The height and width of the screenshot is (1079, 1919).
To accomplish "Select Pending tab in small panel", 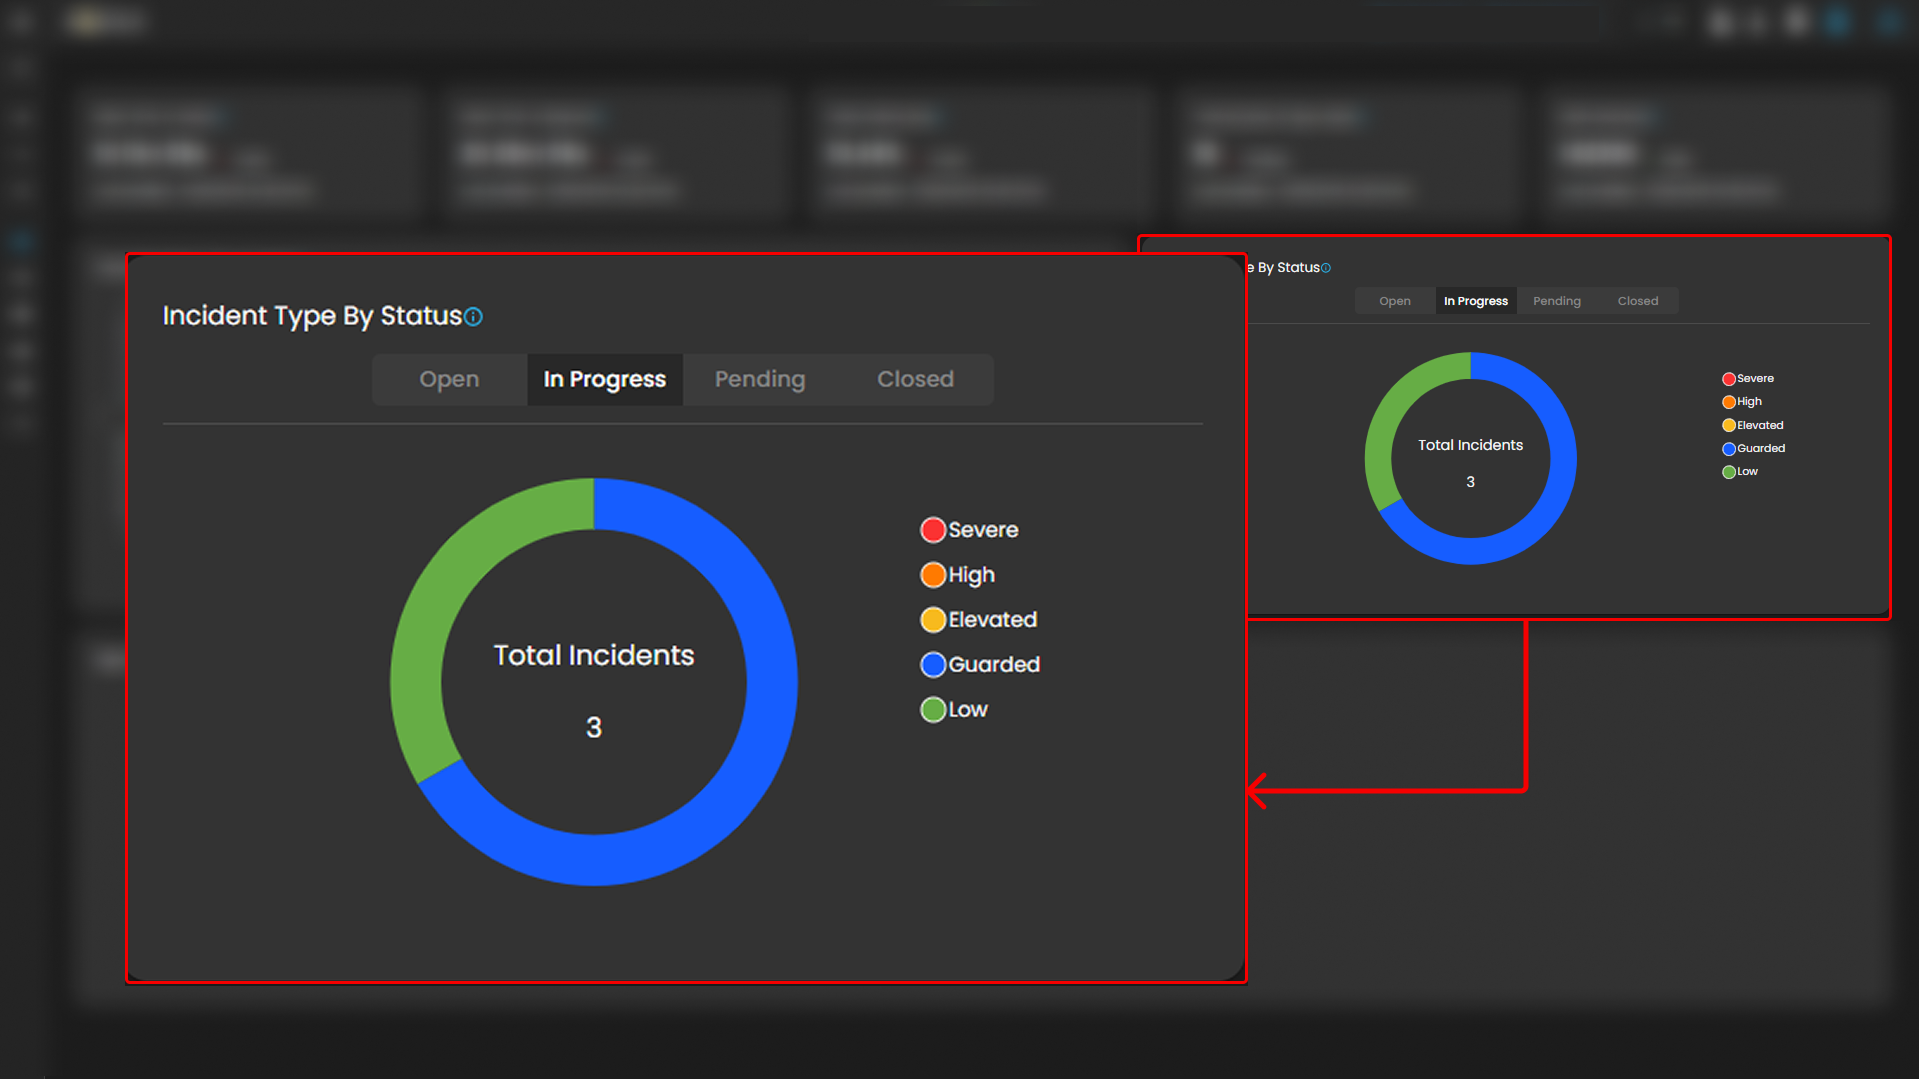I will coord(1556,301).
